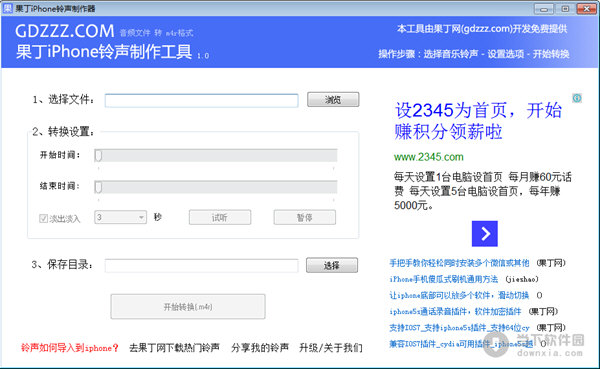The height and width of the screenshot is (369, 600).
Task: Open 分享我的铃声 link
Action: coord(260,348)
